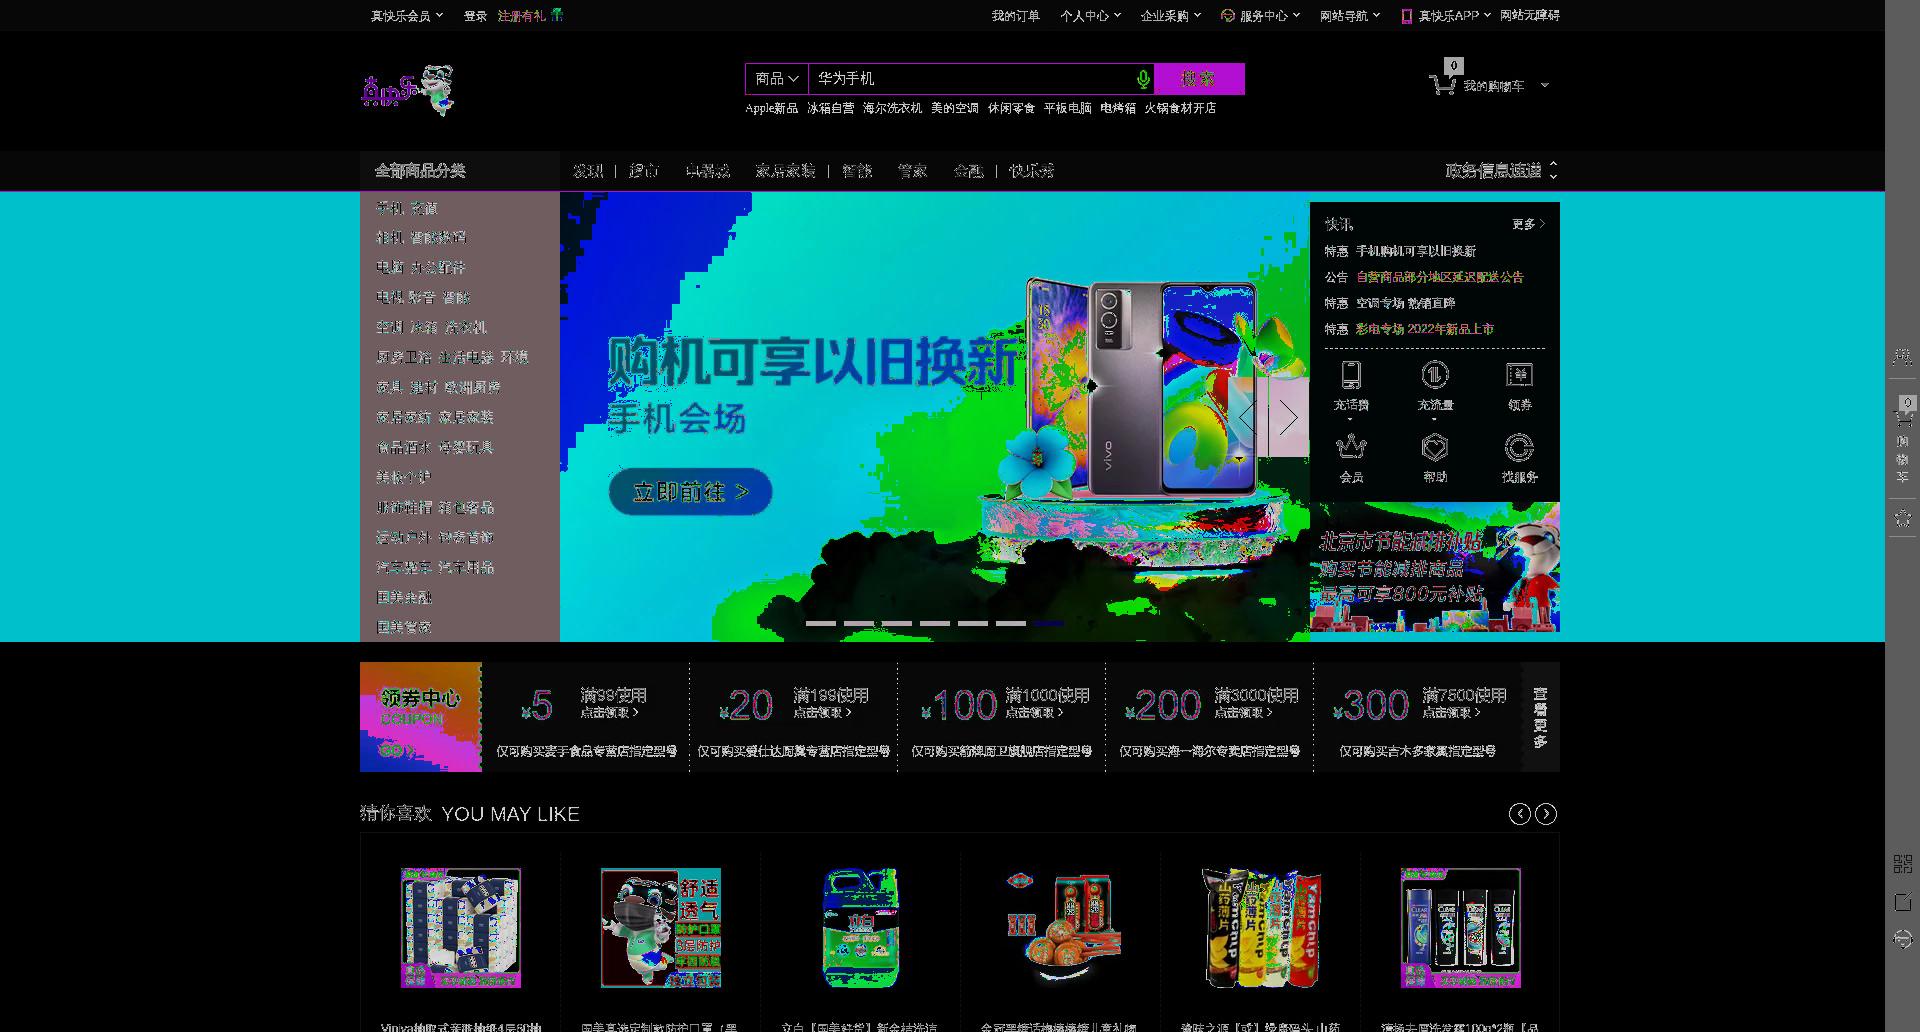1920x1032 pixels.
Task: Click the 政务信息速递 up-down stepper
Action: pos(1553,171)
